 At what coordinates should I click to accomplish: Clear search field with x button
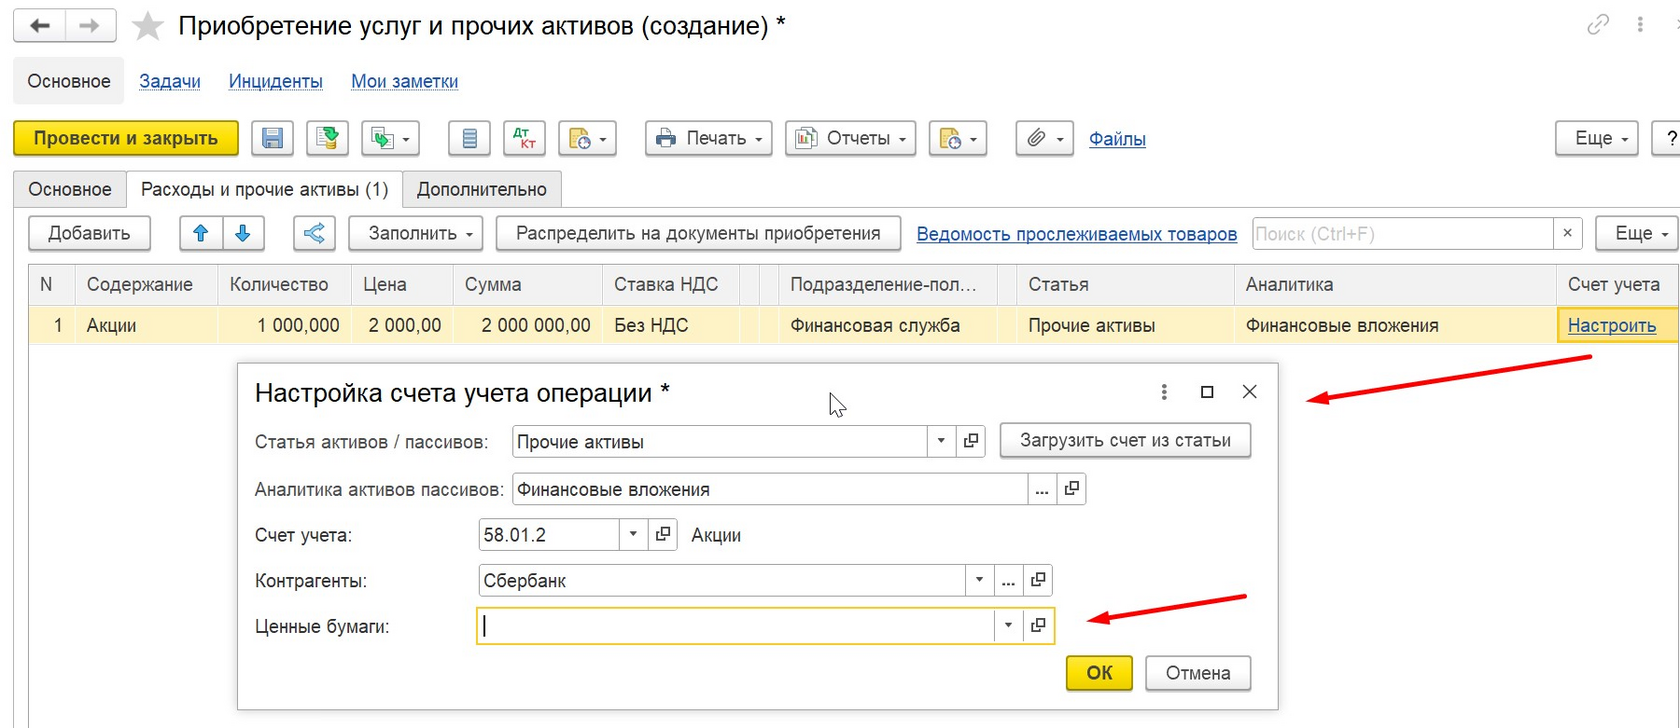pos(1567,233)
